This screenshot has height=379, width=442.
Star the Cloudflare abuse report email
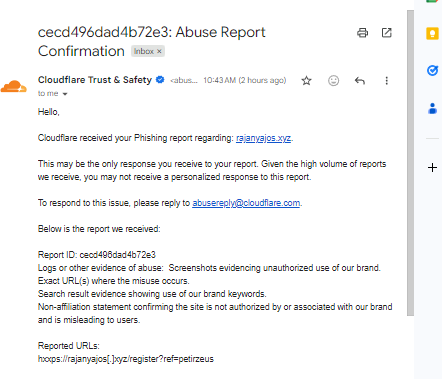306,81
